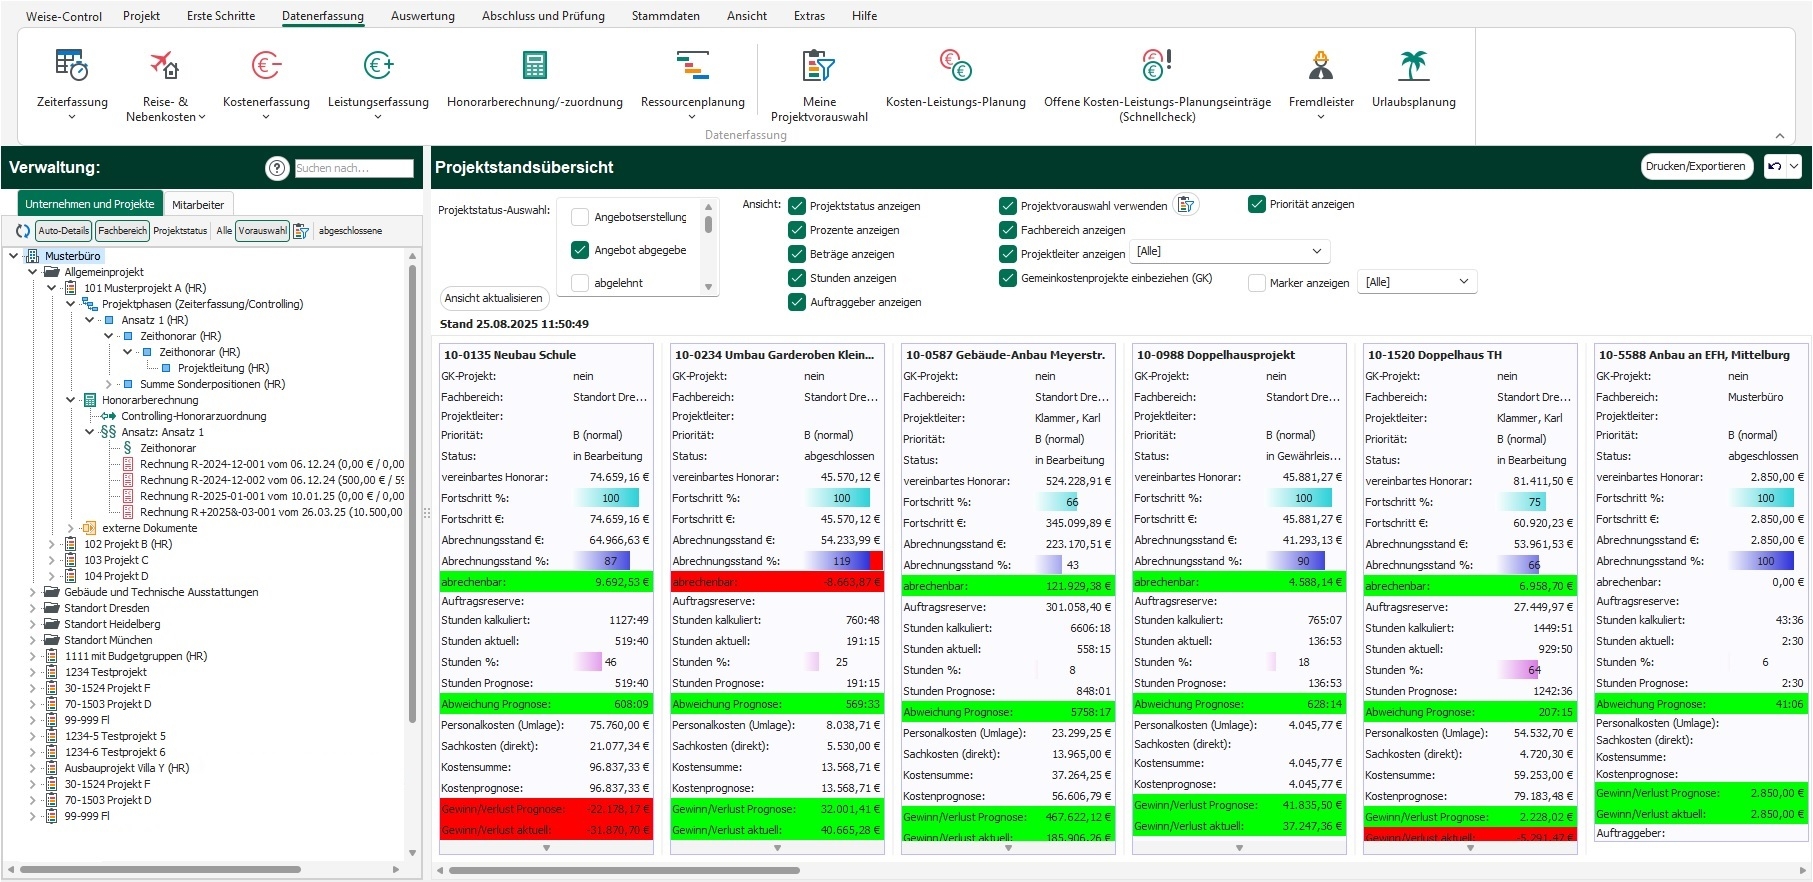Click the icon beside Projektvorauswahl verwenden
The image size is (1813, 882).
click(1185, 205)
